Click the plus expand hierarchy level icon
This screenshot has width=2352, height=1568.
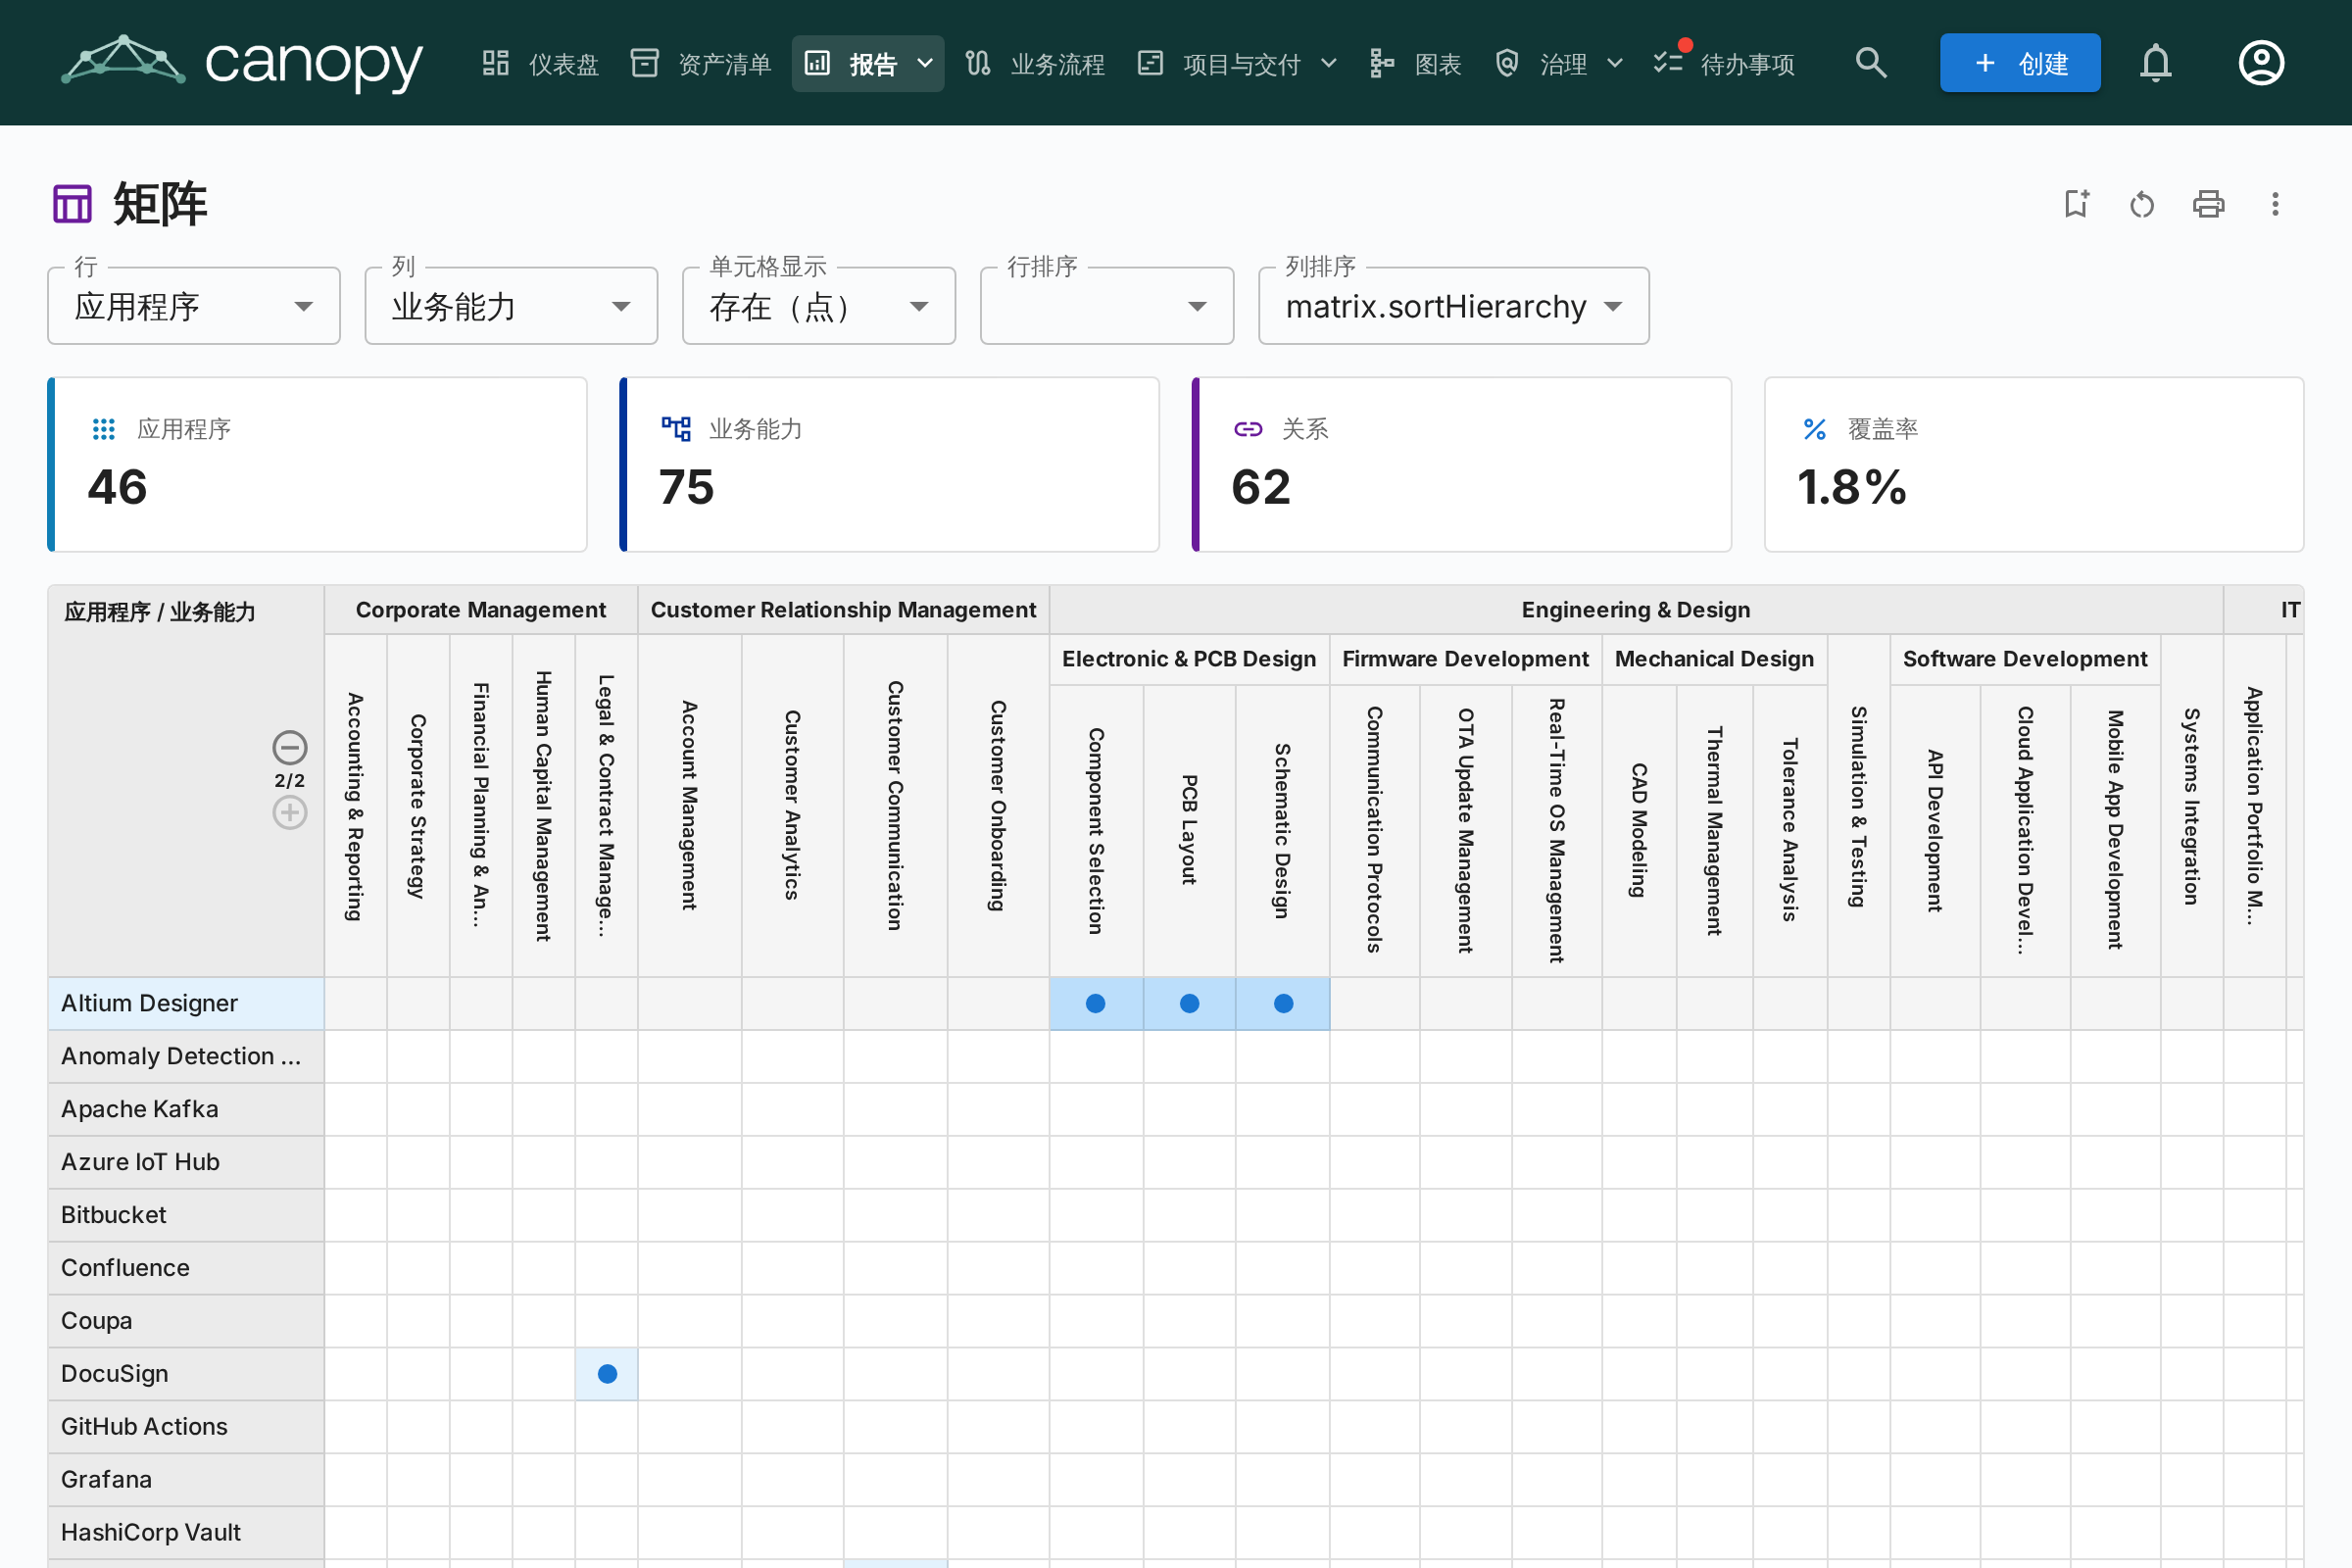click(x=290, y=812)
